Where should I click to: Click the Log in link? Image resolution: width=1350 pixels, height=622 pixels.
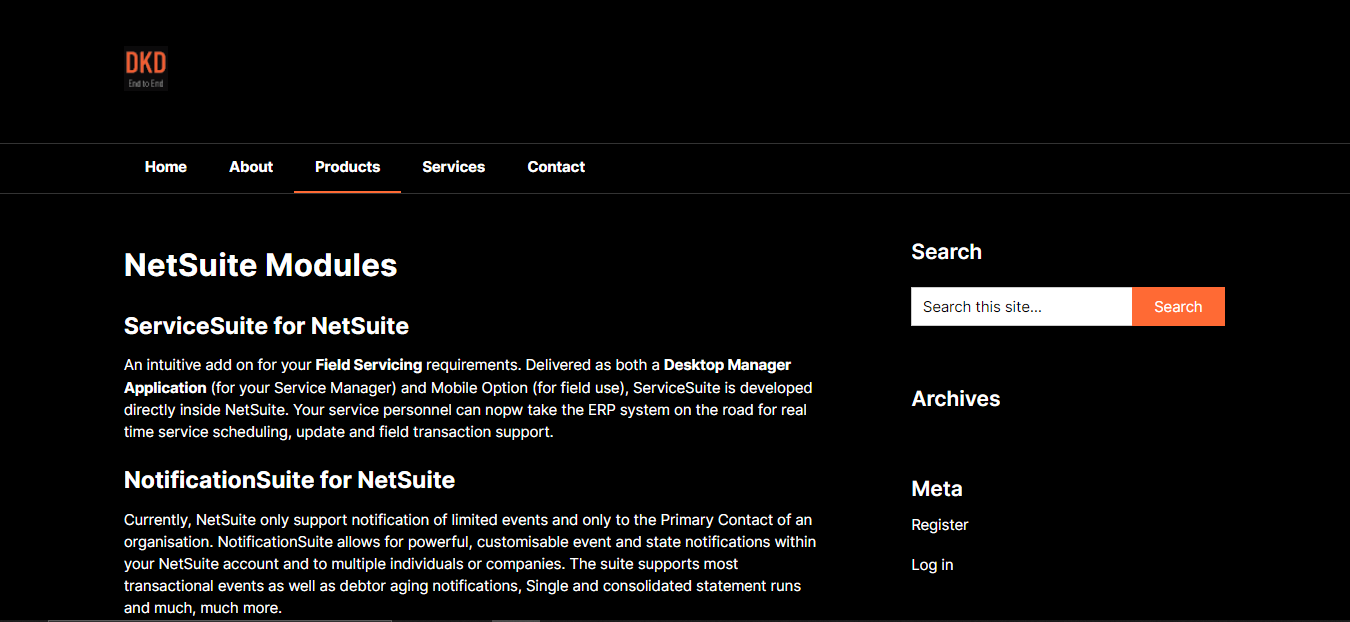(932, 565)
